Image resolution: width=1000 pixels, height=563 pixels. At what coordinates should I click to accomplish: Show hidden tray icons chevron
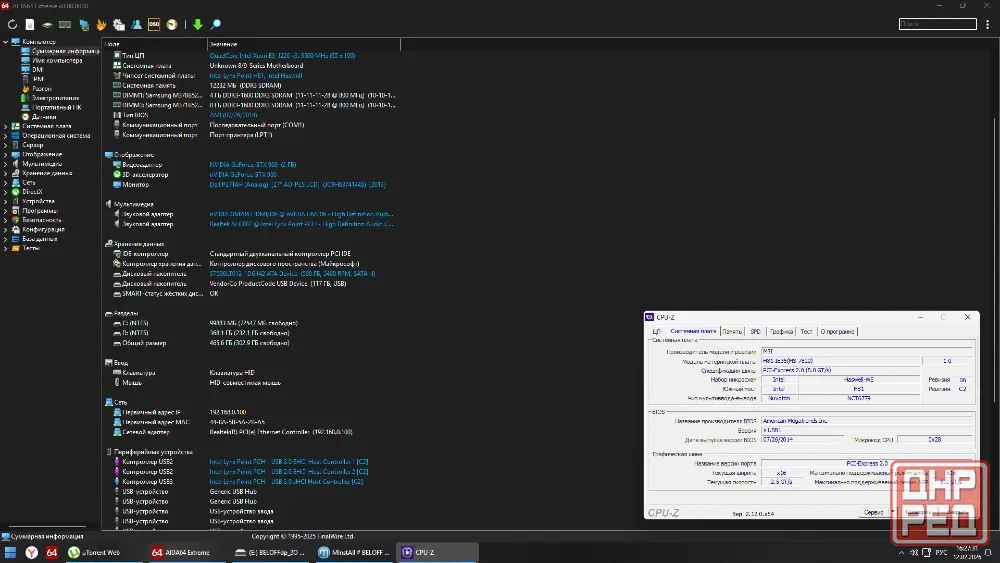pos(901,552)
